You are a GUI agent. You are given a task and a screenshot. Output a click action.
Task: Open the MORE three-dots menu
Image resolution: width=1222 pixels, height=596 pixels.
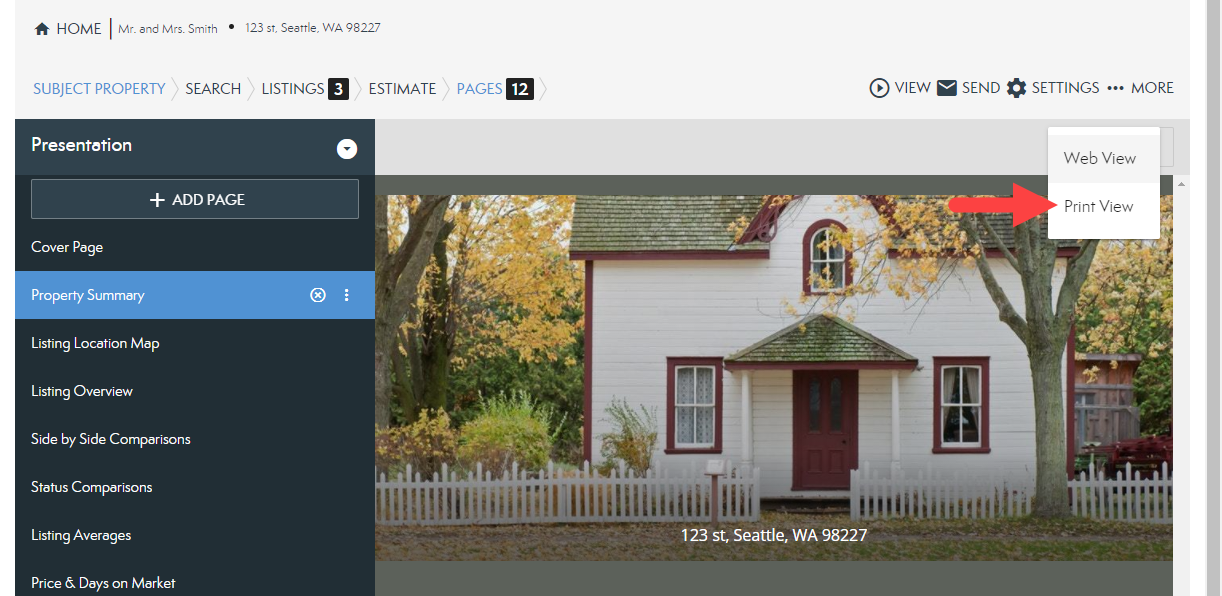1116,88
